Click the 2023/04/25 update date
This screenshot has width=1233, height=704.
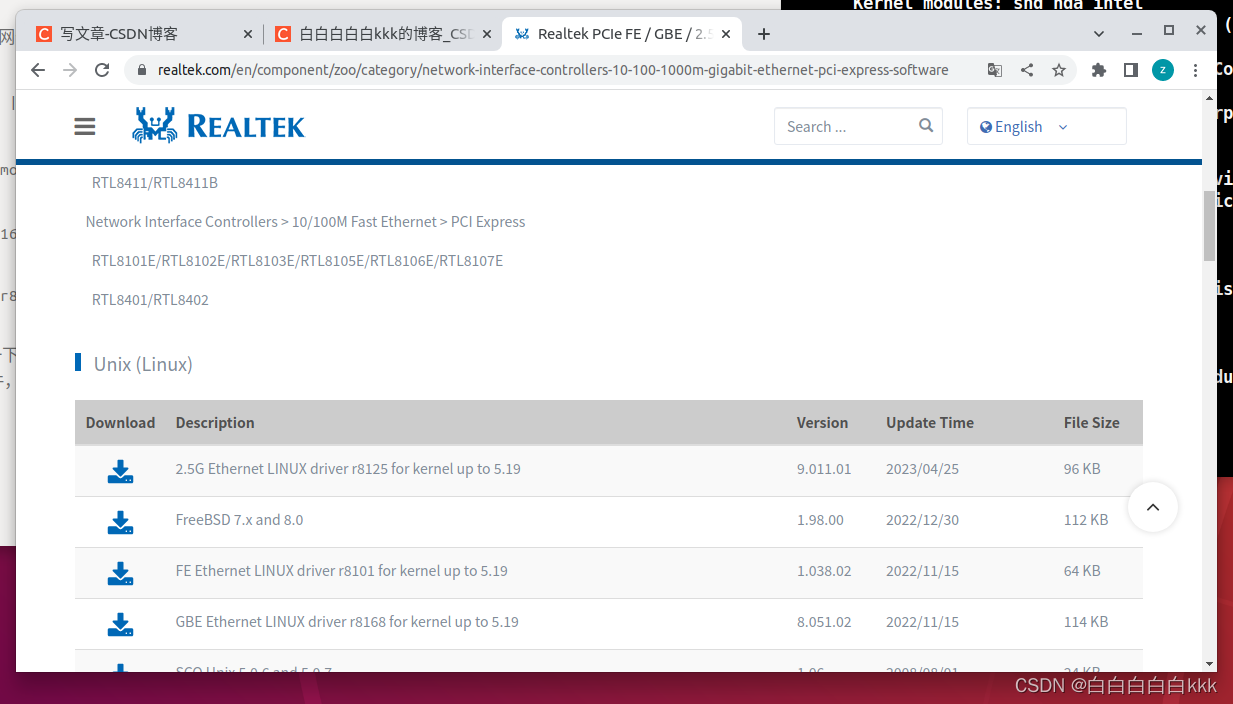(922, 469)
